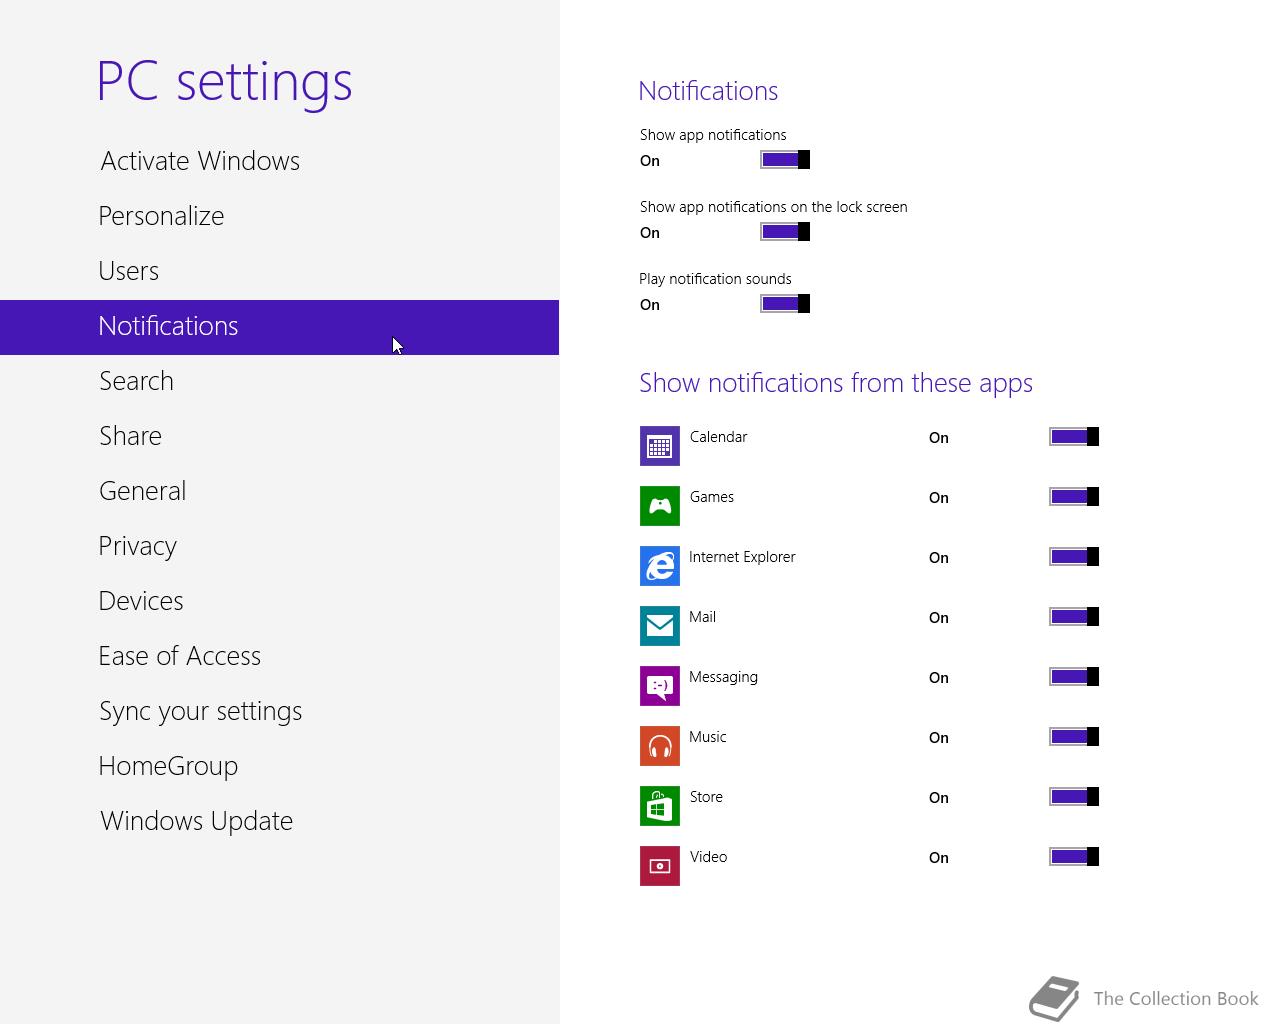Disable Video notifications toggle
The width and height of the screenshot is (1280, 1024).
coord(1074,857)
